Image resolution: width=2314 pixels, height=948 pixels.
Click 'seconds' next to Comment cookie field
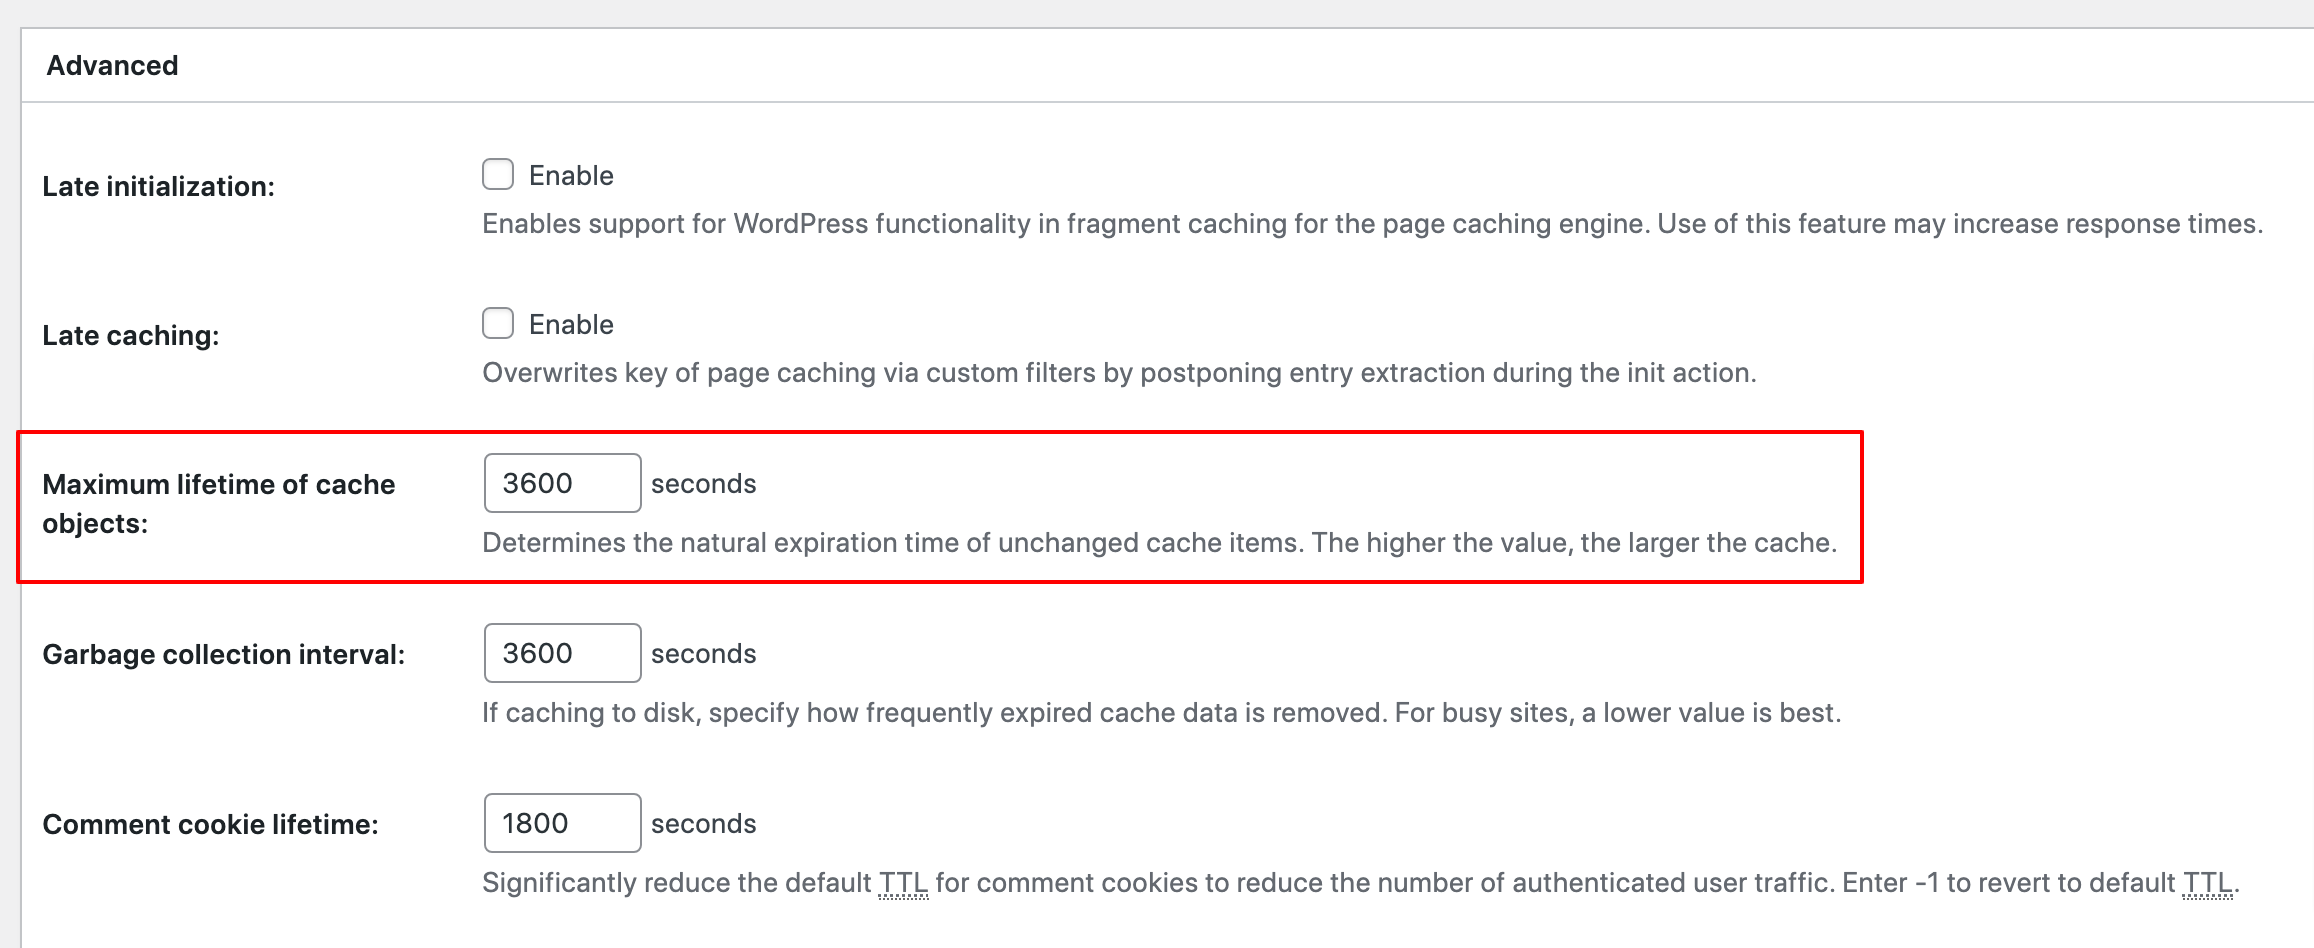pos(703,824)
